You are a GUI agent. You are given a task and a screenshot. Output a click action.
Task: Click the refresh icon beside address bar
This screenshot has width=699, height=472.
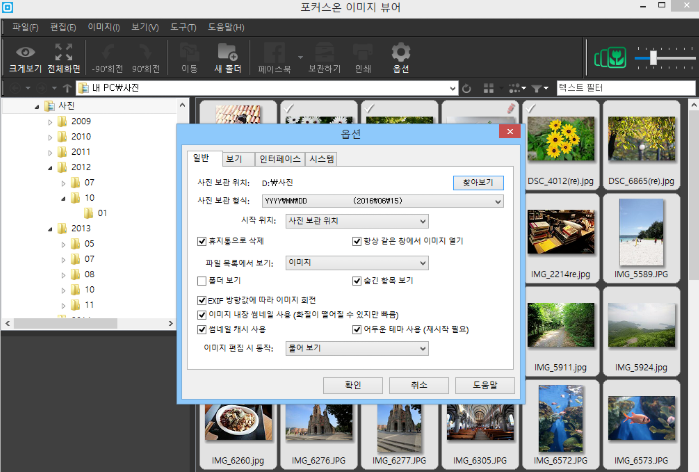tap(466, 88)
